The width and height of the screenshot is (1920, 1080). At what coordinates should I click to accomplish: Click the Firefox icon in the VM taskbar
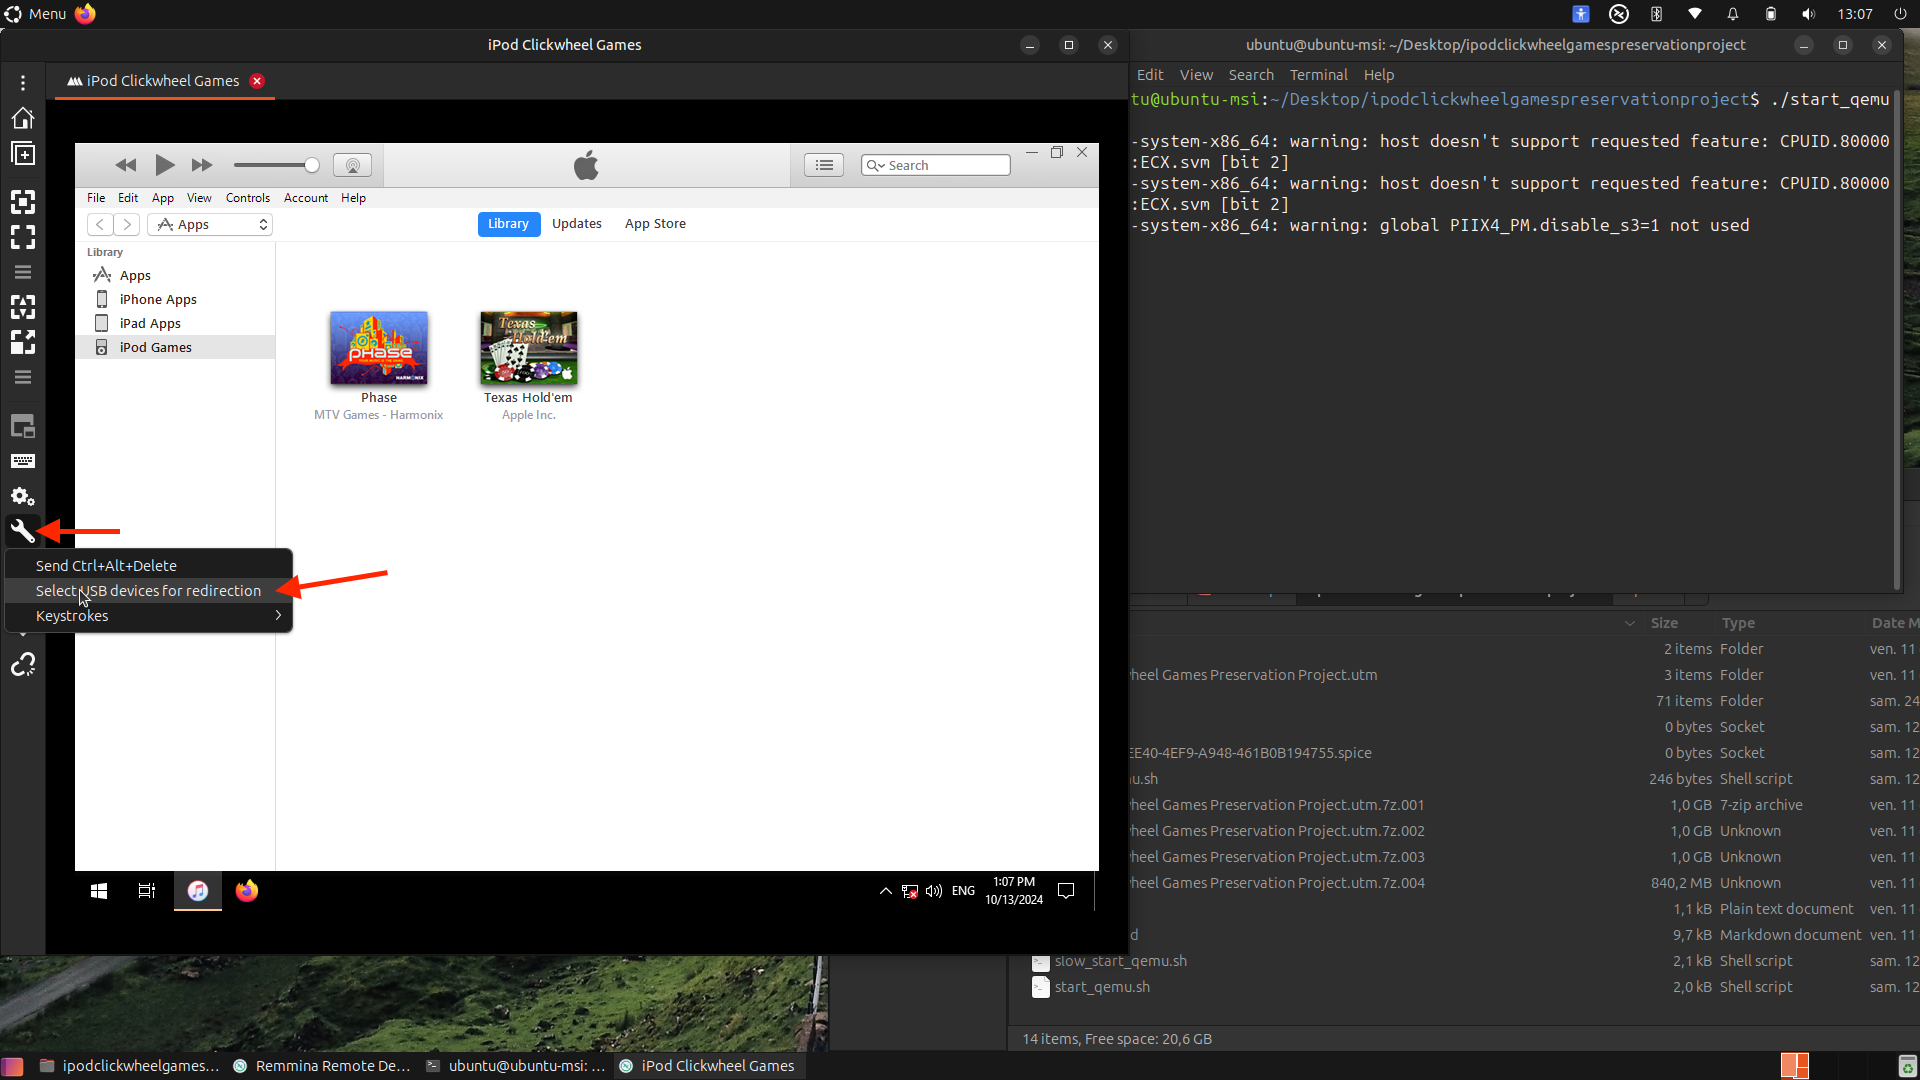tap(246, 891)
